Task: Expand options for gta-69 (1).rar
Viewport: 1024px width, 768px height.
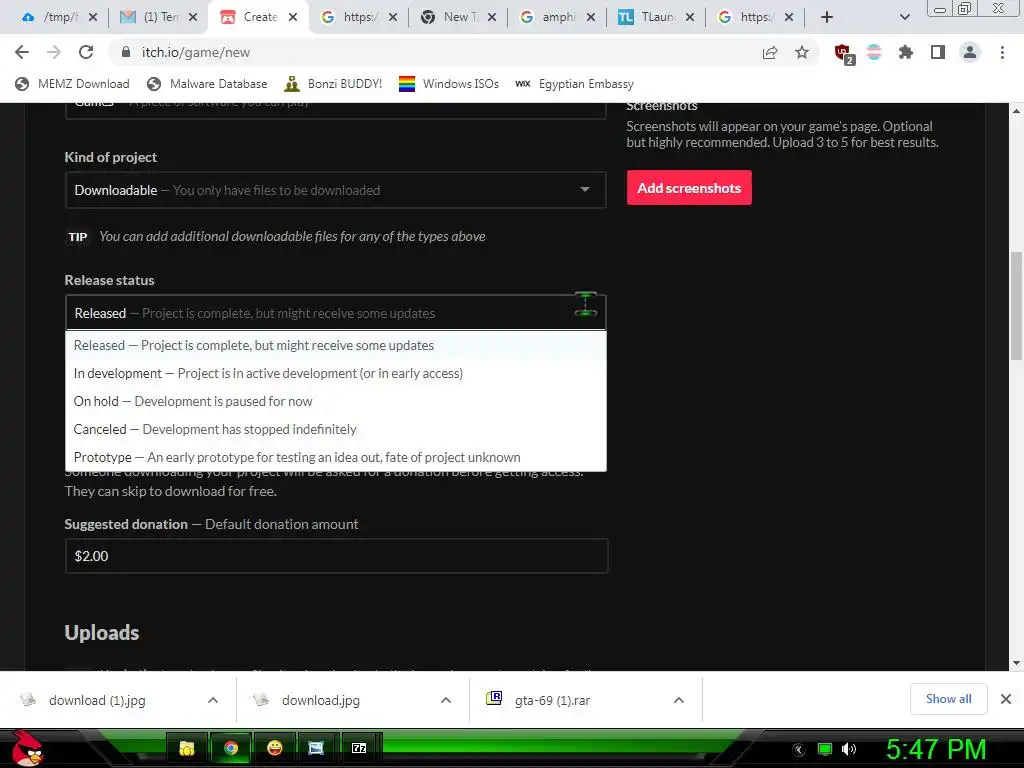Action: pyautogui.click(x=679, y=700)
